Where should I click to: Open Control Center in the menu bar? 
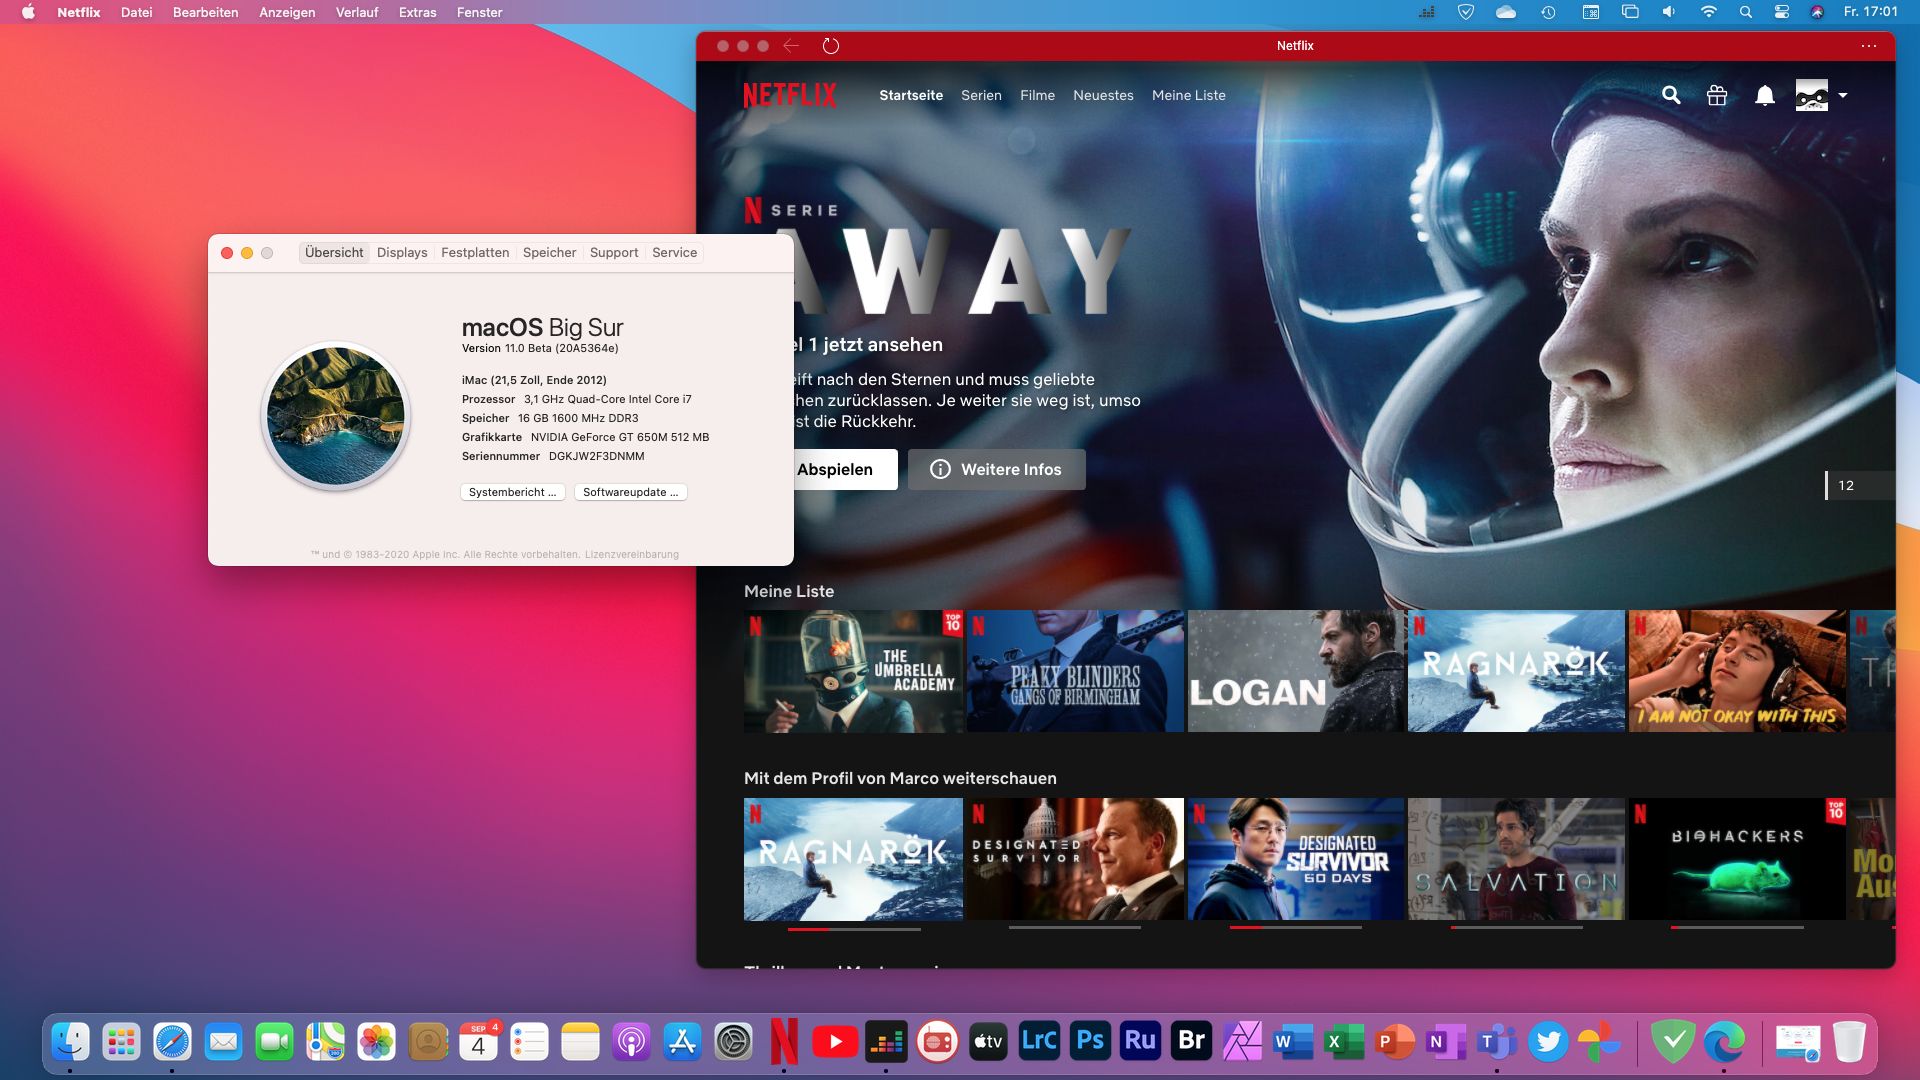(1781, 12)
